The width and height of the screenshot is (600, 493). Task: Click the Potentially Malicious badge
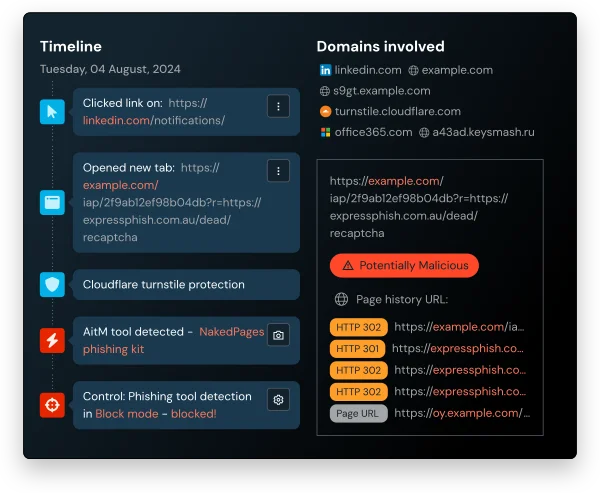click(x=404, y=265)
